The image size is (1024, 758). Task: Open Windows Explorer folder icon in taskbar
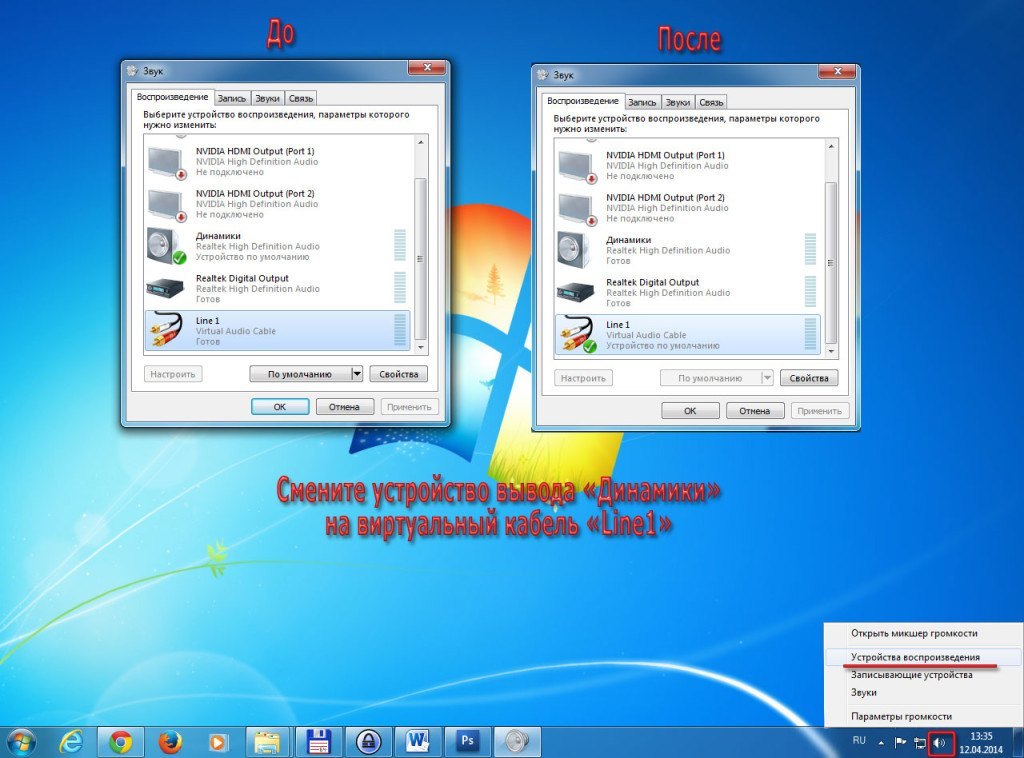267,741
